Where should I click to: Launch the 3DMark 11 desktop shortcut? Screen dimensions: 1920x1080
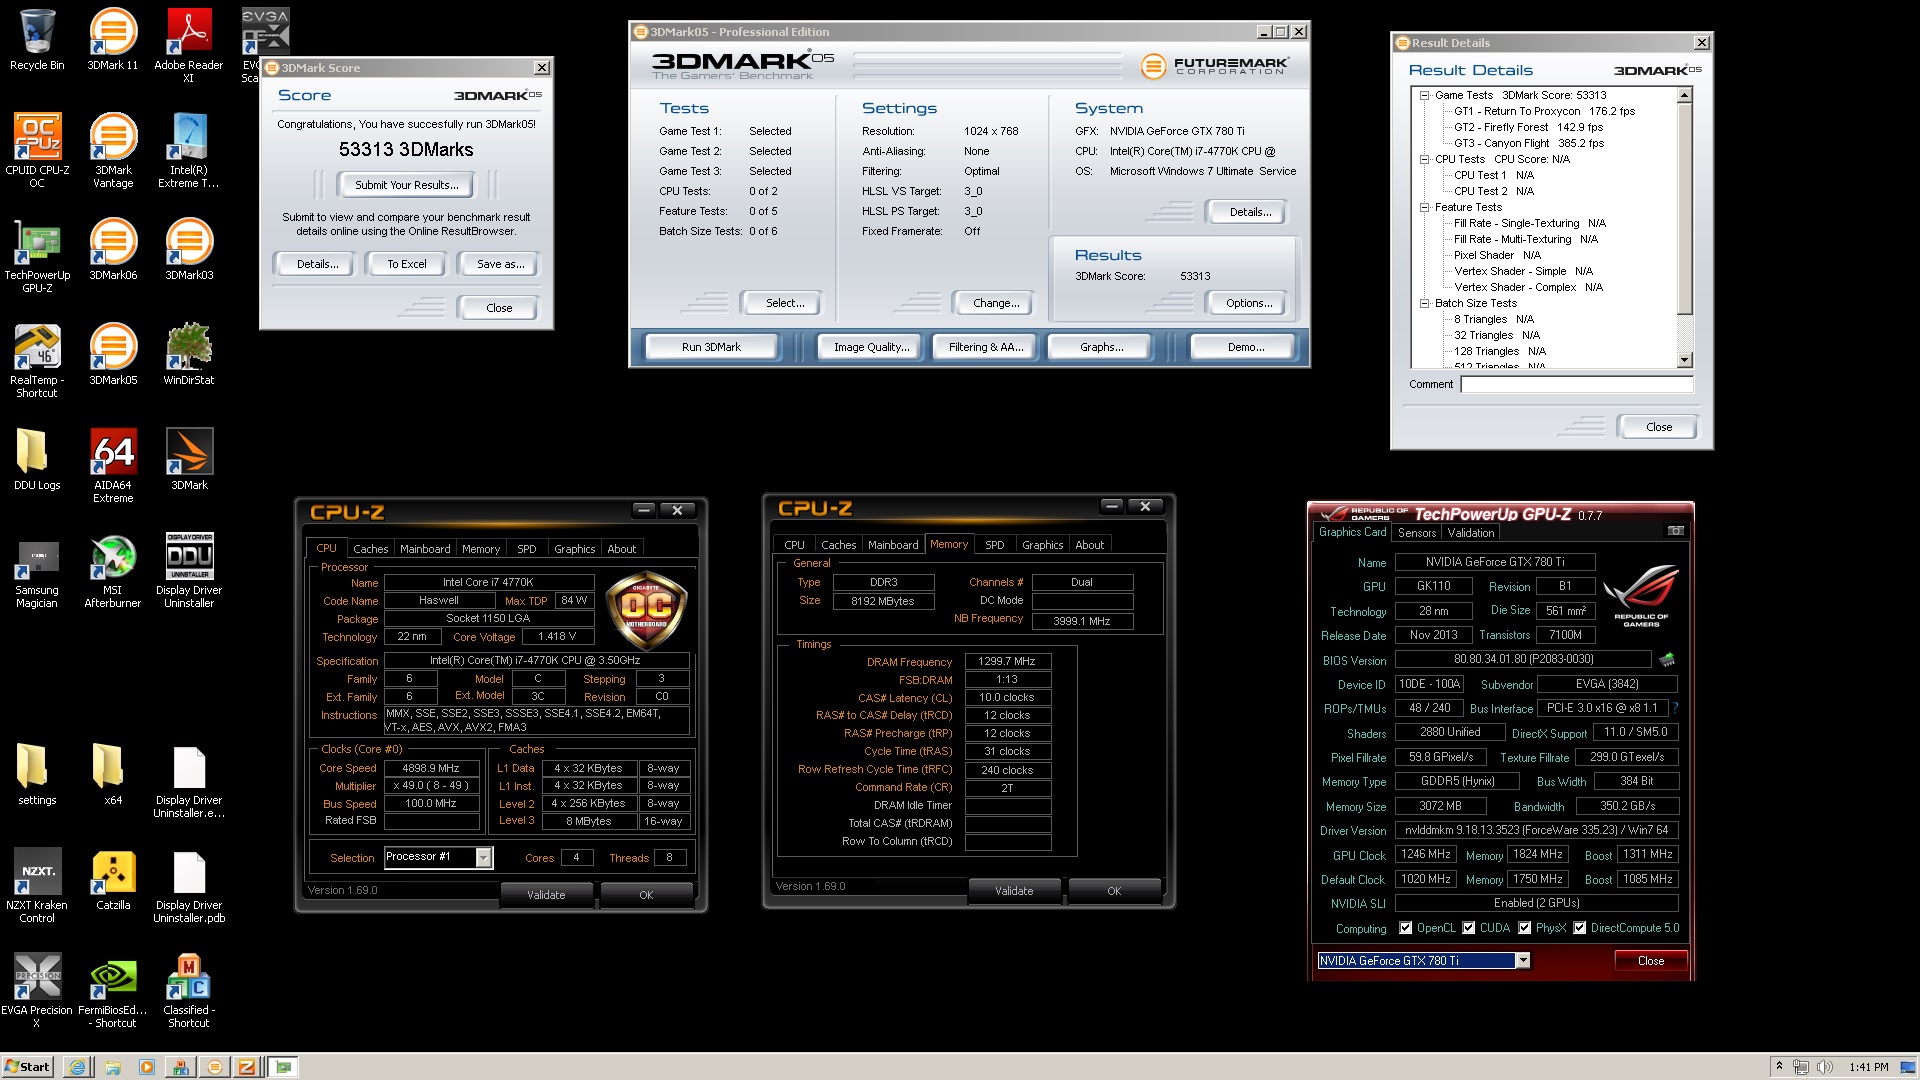(x=113, y=40)
